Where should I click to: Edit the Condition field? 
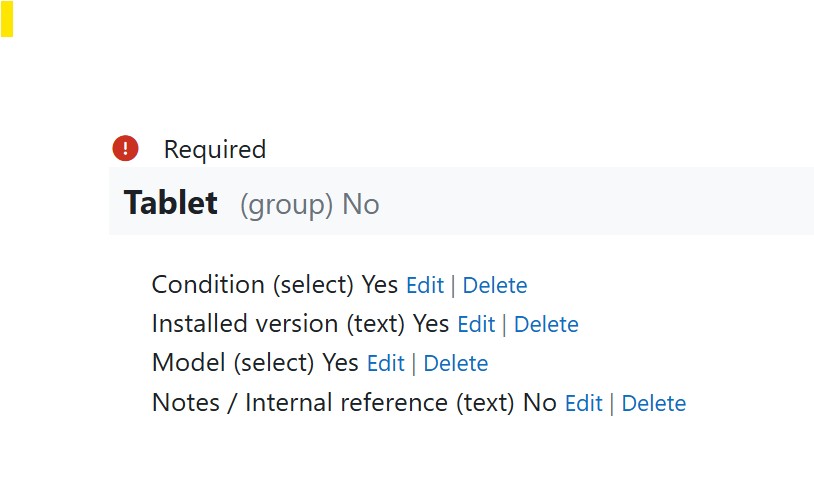(x=424, y=285)
